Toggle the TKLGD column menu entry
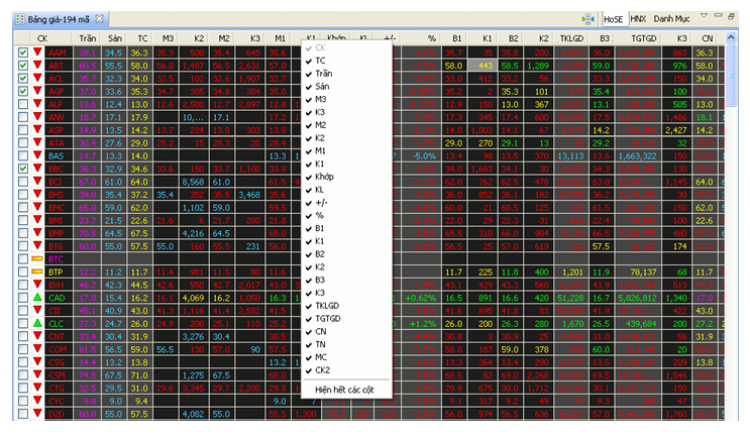The height and width of the screenshot is (436, 750). 347,306
